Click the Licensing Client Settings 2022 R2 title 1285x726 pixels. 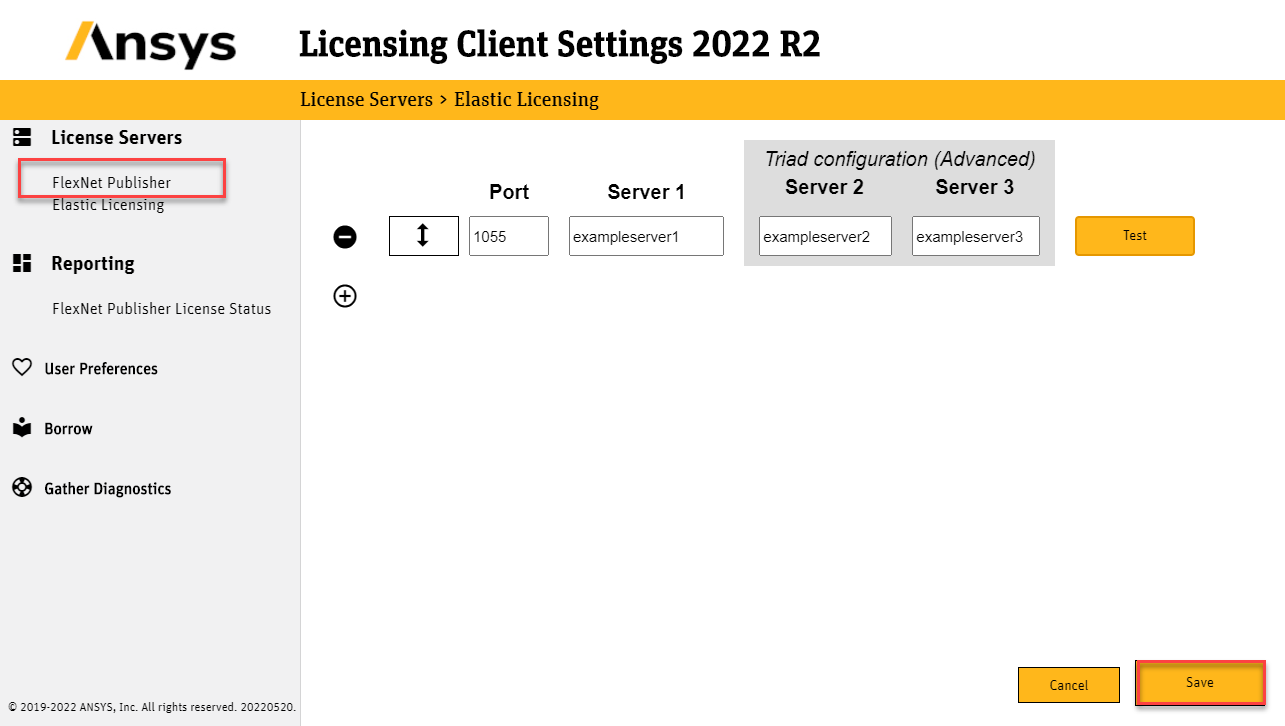pyautogui.click(x=560, y=45)
